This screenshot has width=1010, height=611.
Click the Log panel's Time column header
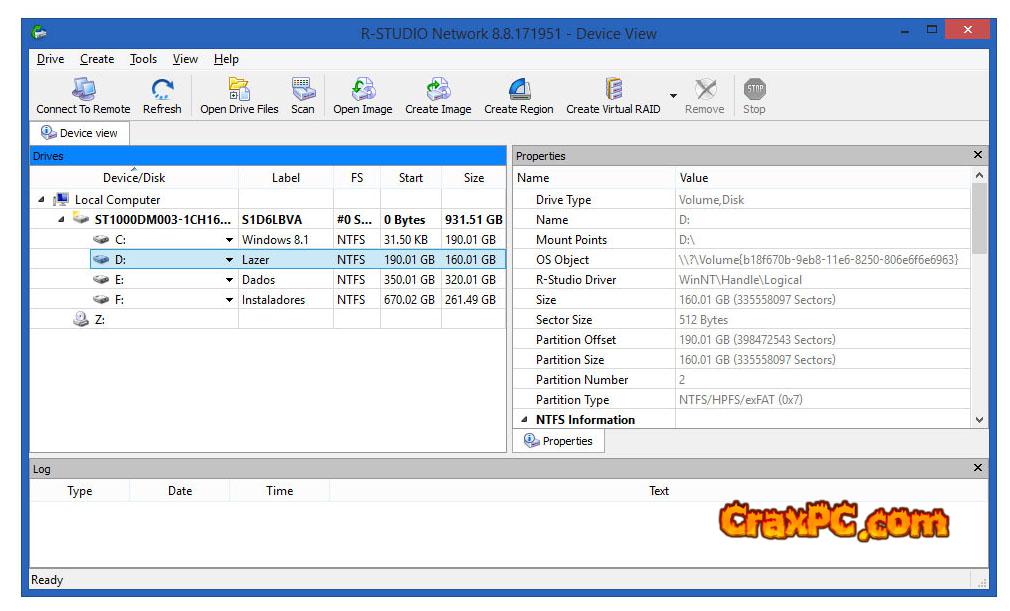click(280, 491)
